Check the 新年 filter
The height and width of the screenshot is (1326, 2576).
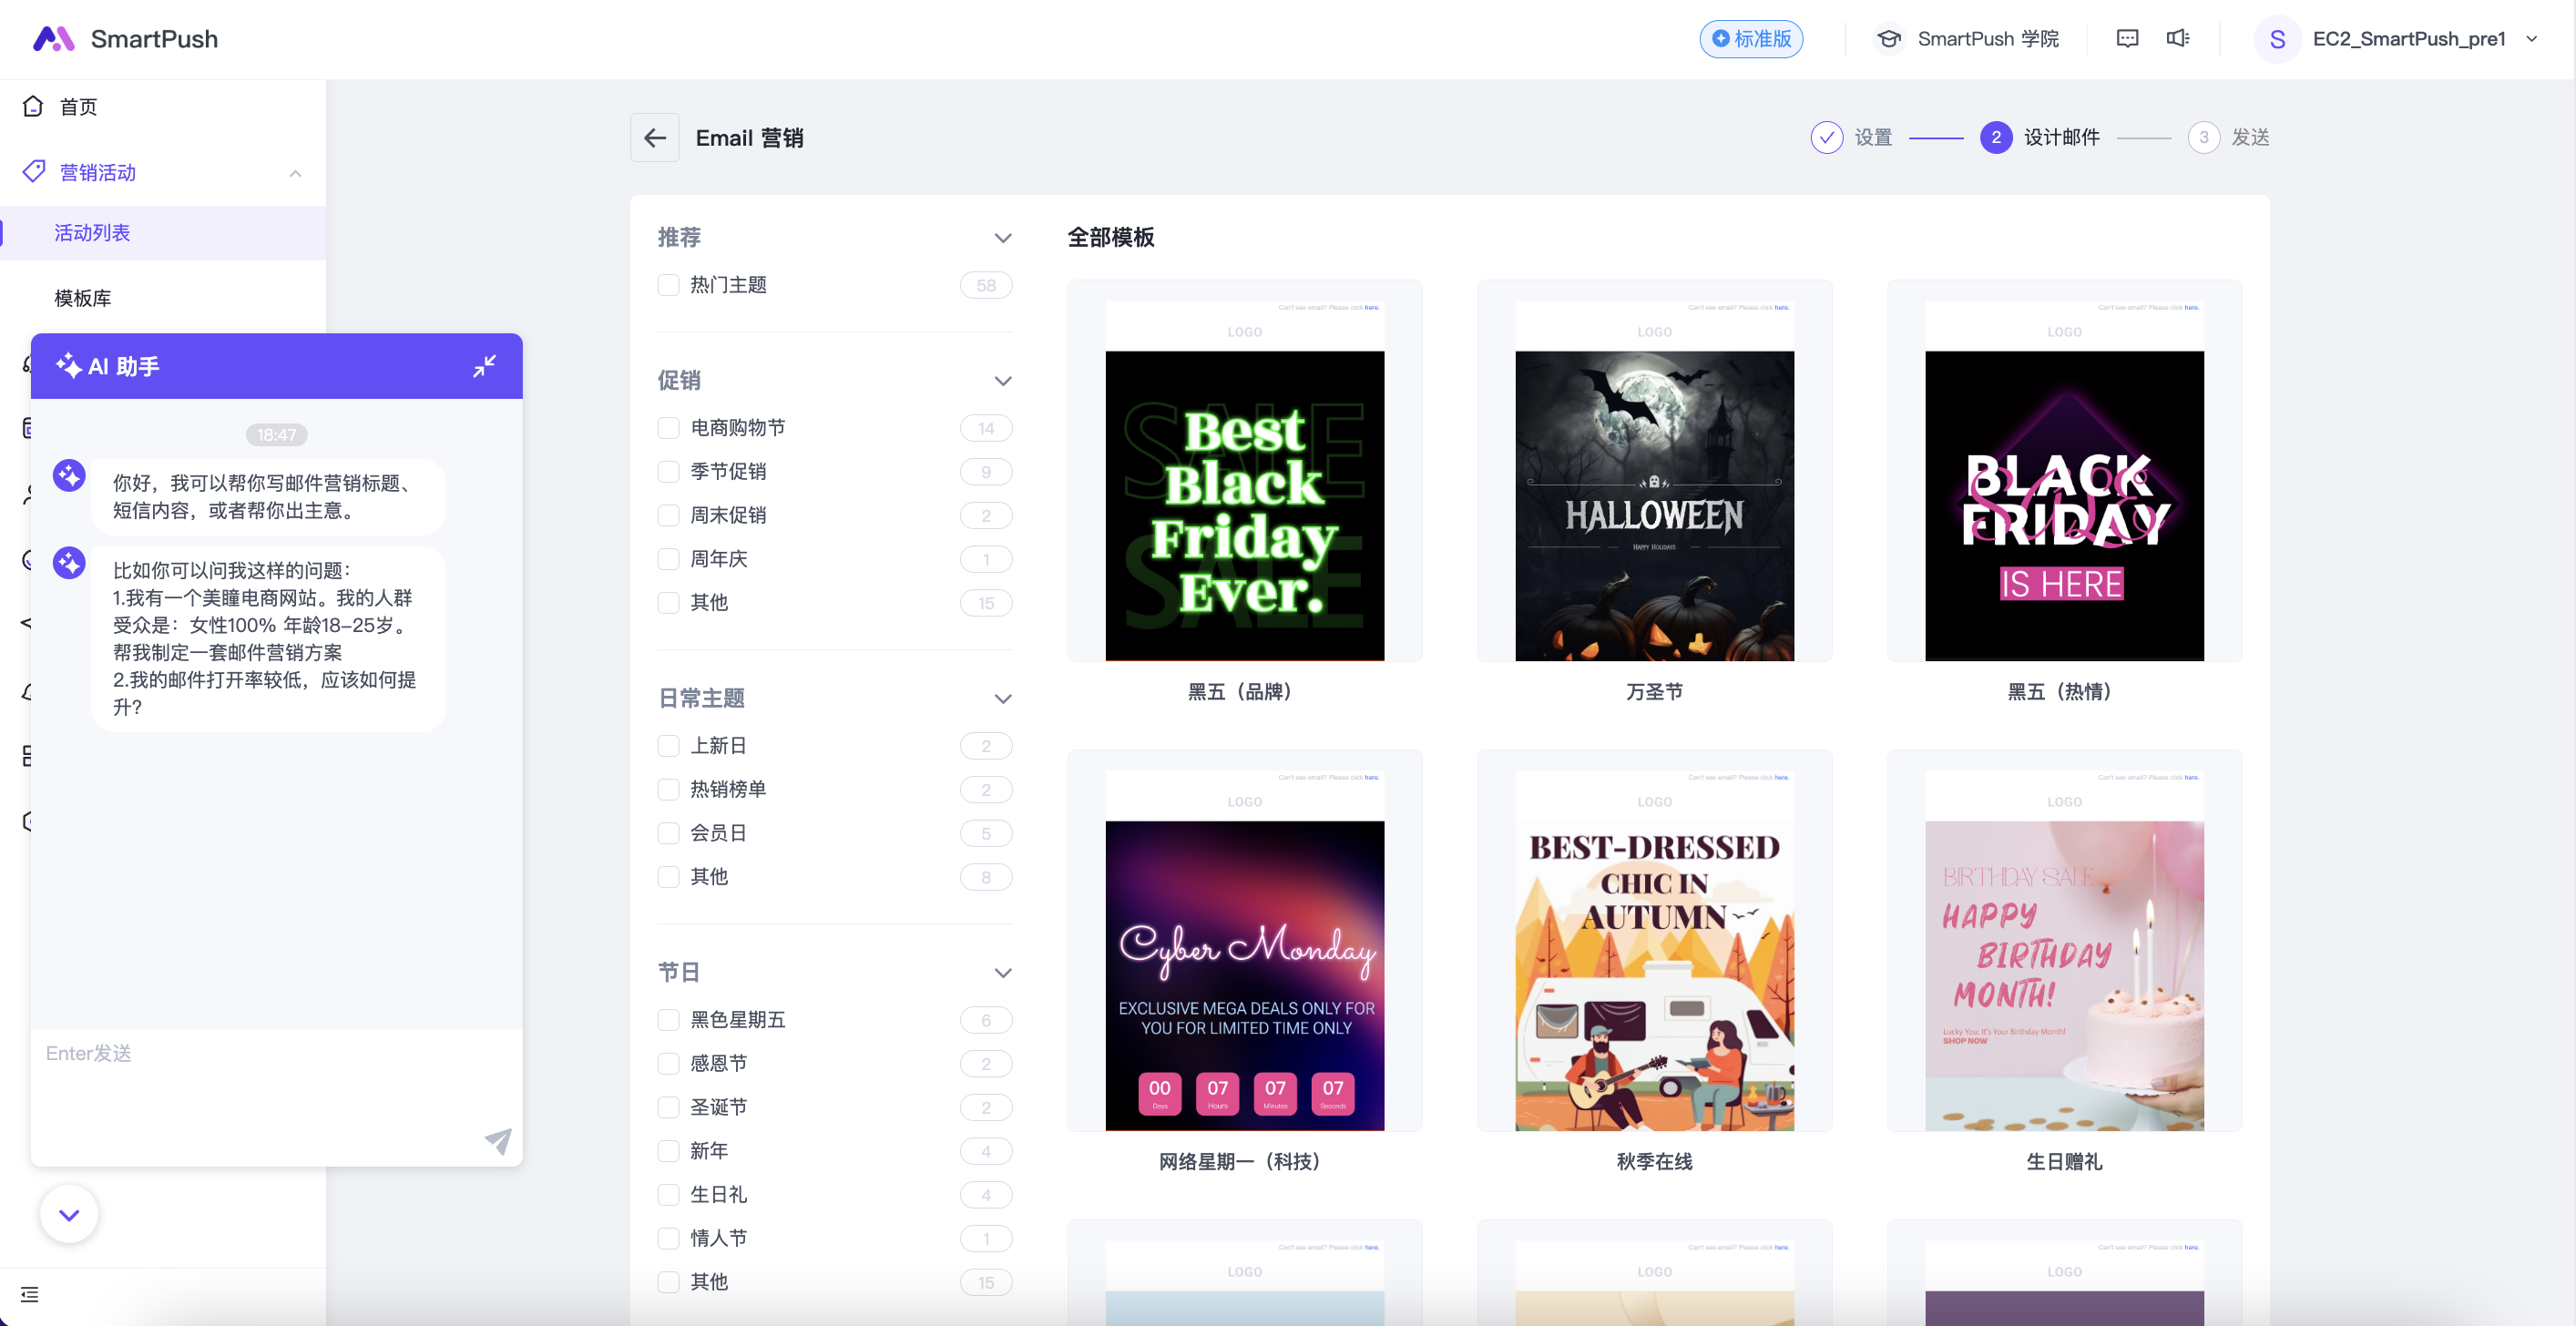coord(668,1151)
